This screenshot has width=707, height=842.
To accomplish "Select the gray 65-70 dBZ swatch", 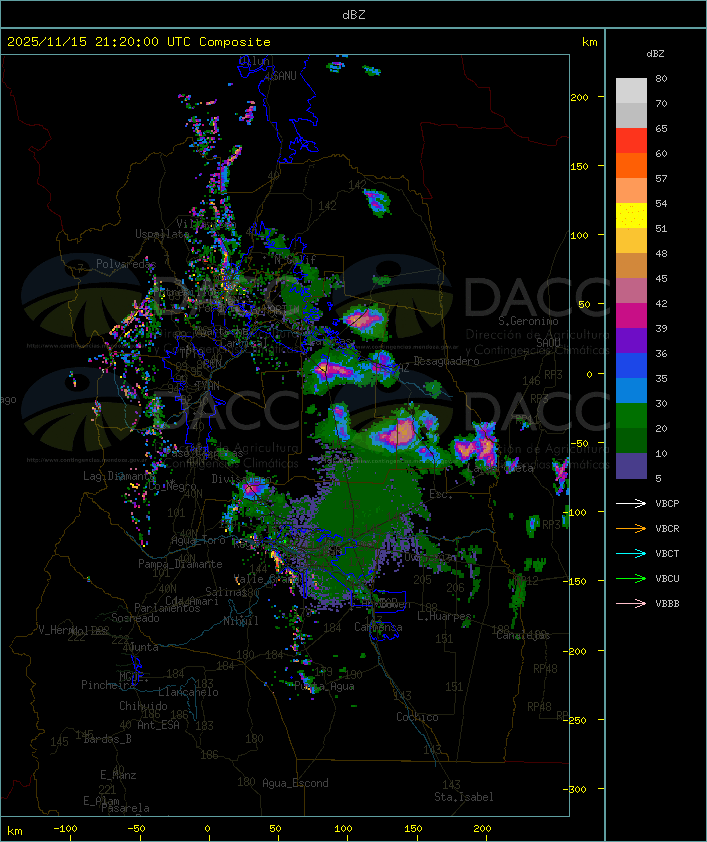I will [x=631, y=115].
